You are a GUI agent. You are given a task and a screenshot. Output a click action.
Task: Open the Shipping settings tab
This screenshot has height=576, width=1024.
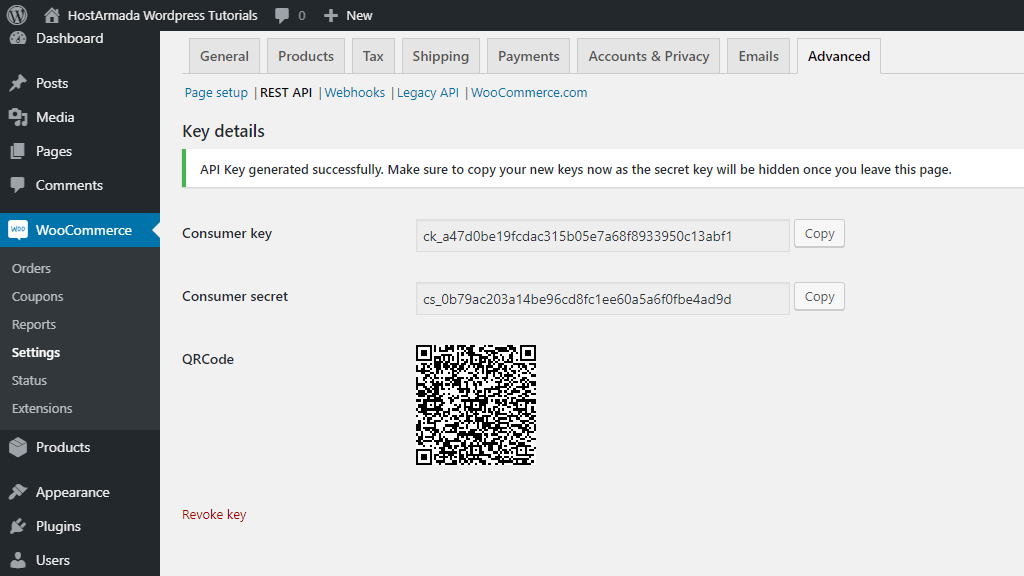(x=440, y=56)
